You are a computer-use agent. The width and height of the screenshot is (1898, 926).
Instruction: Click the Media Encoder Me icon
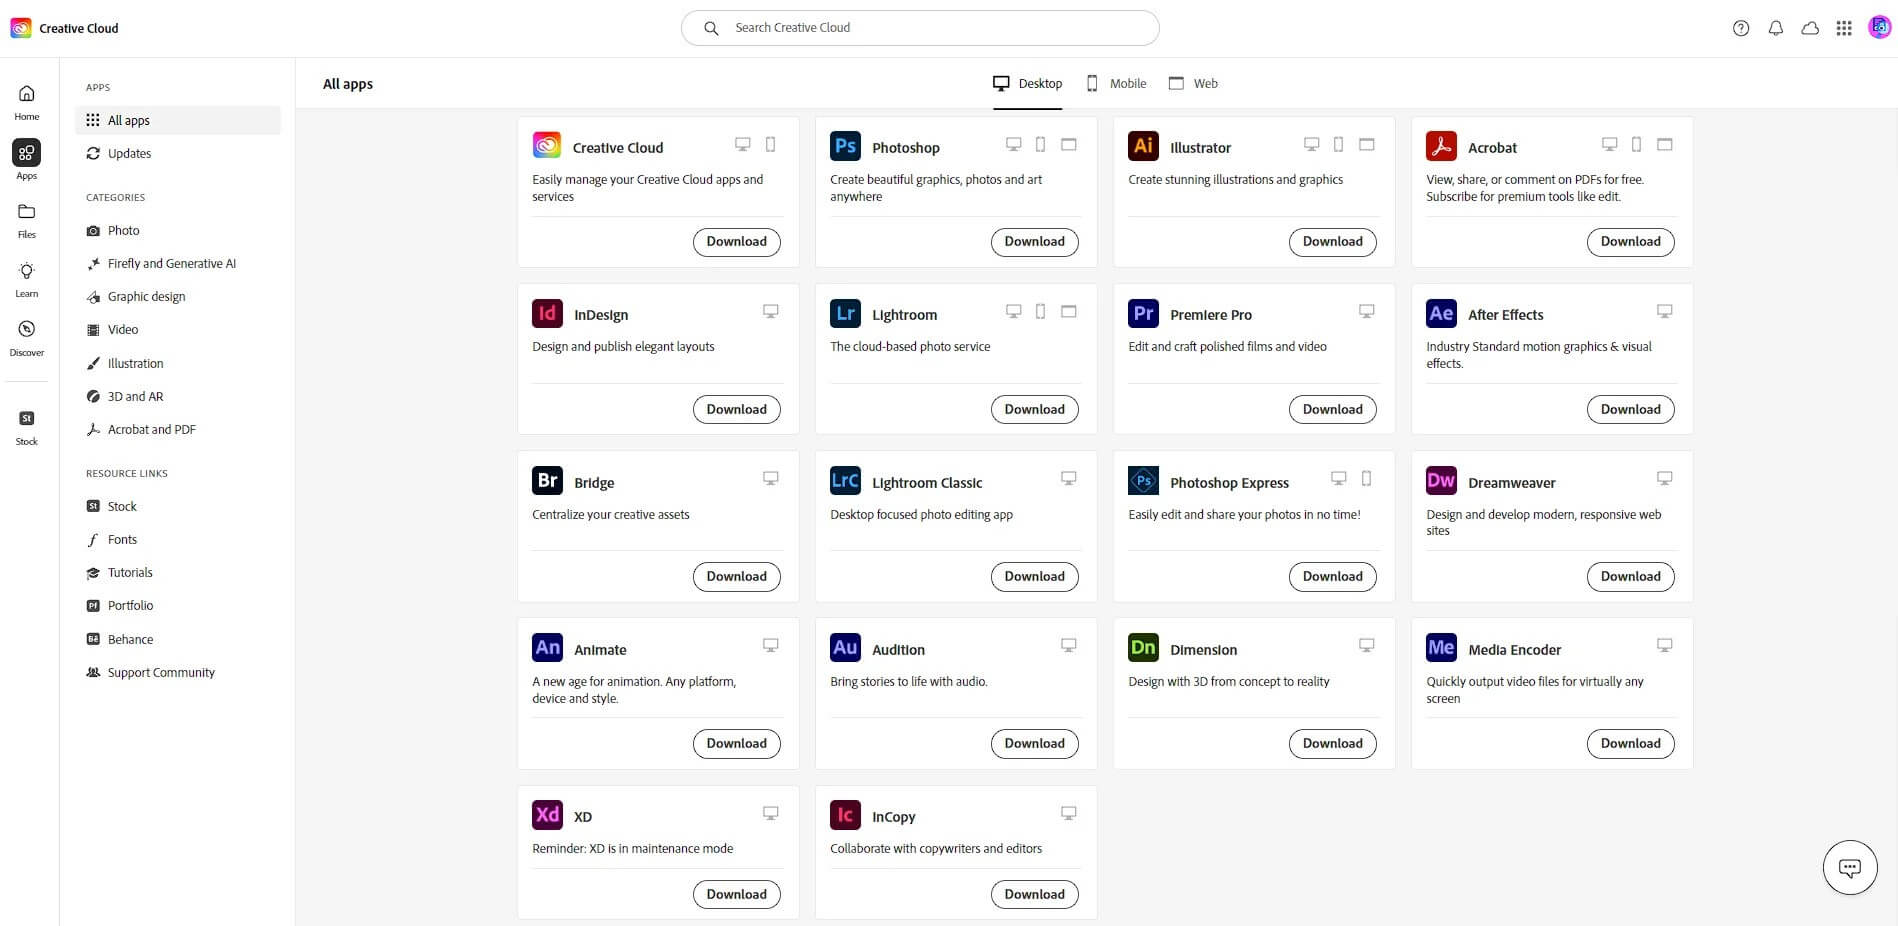pyautogui.click(x=1441, y=647)
